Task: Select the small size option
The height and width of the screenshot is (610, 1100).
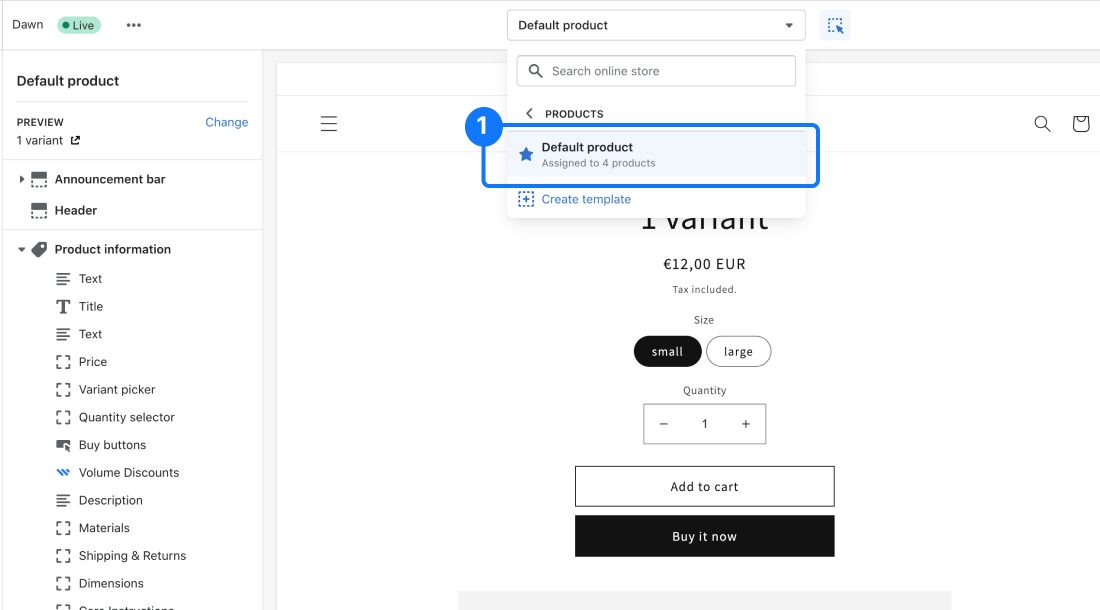Action: point(667,352)
